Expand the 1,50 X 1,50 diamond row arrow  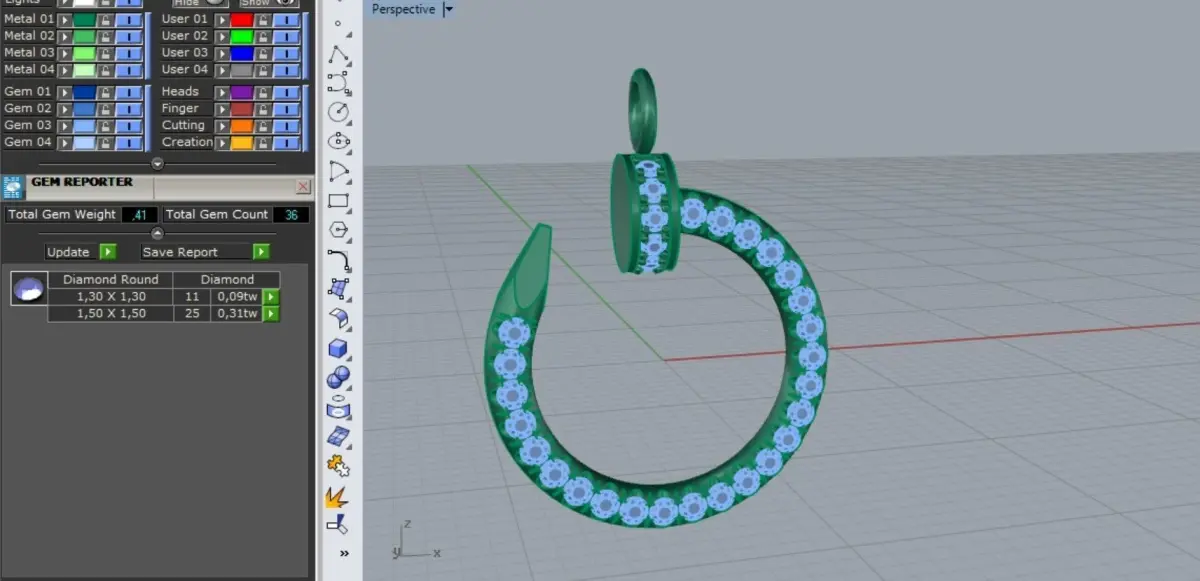(270, 314)
